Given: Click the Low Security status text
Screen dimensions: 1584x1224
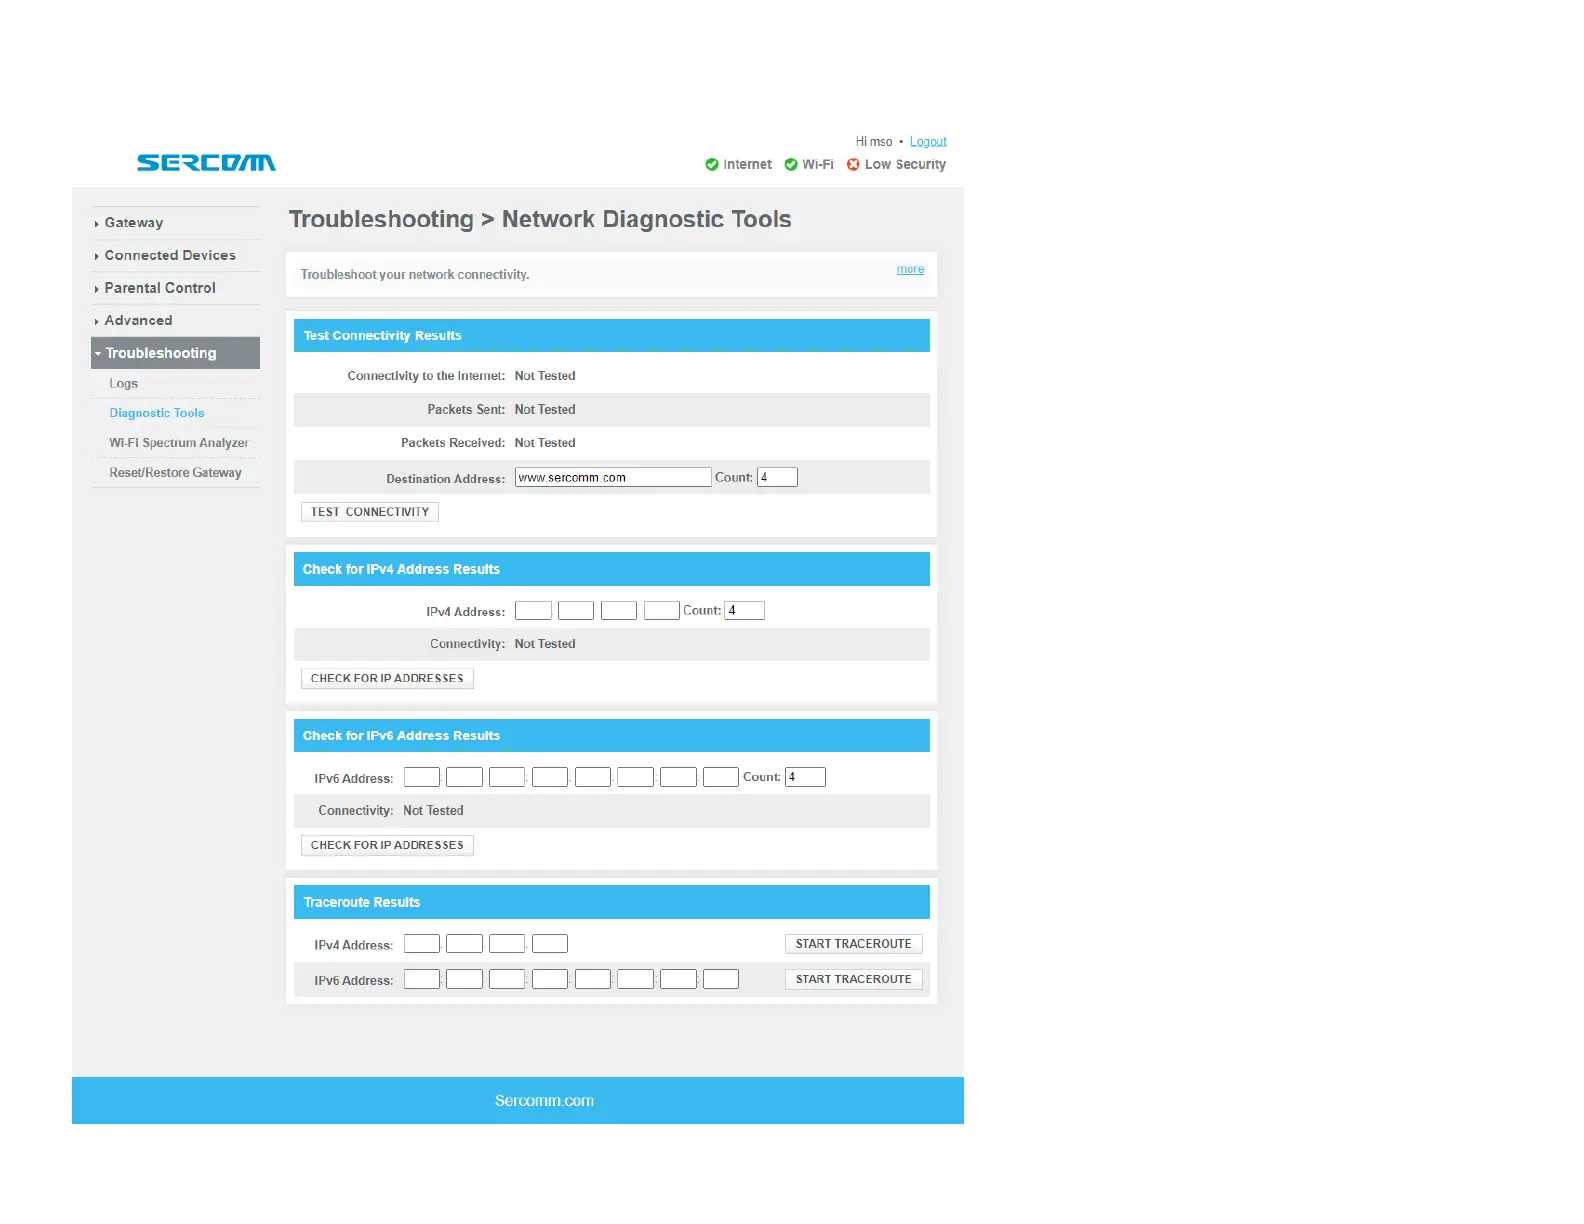Looking at the screenshot, I should point(905,165).
